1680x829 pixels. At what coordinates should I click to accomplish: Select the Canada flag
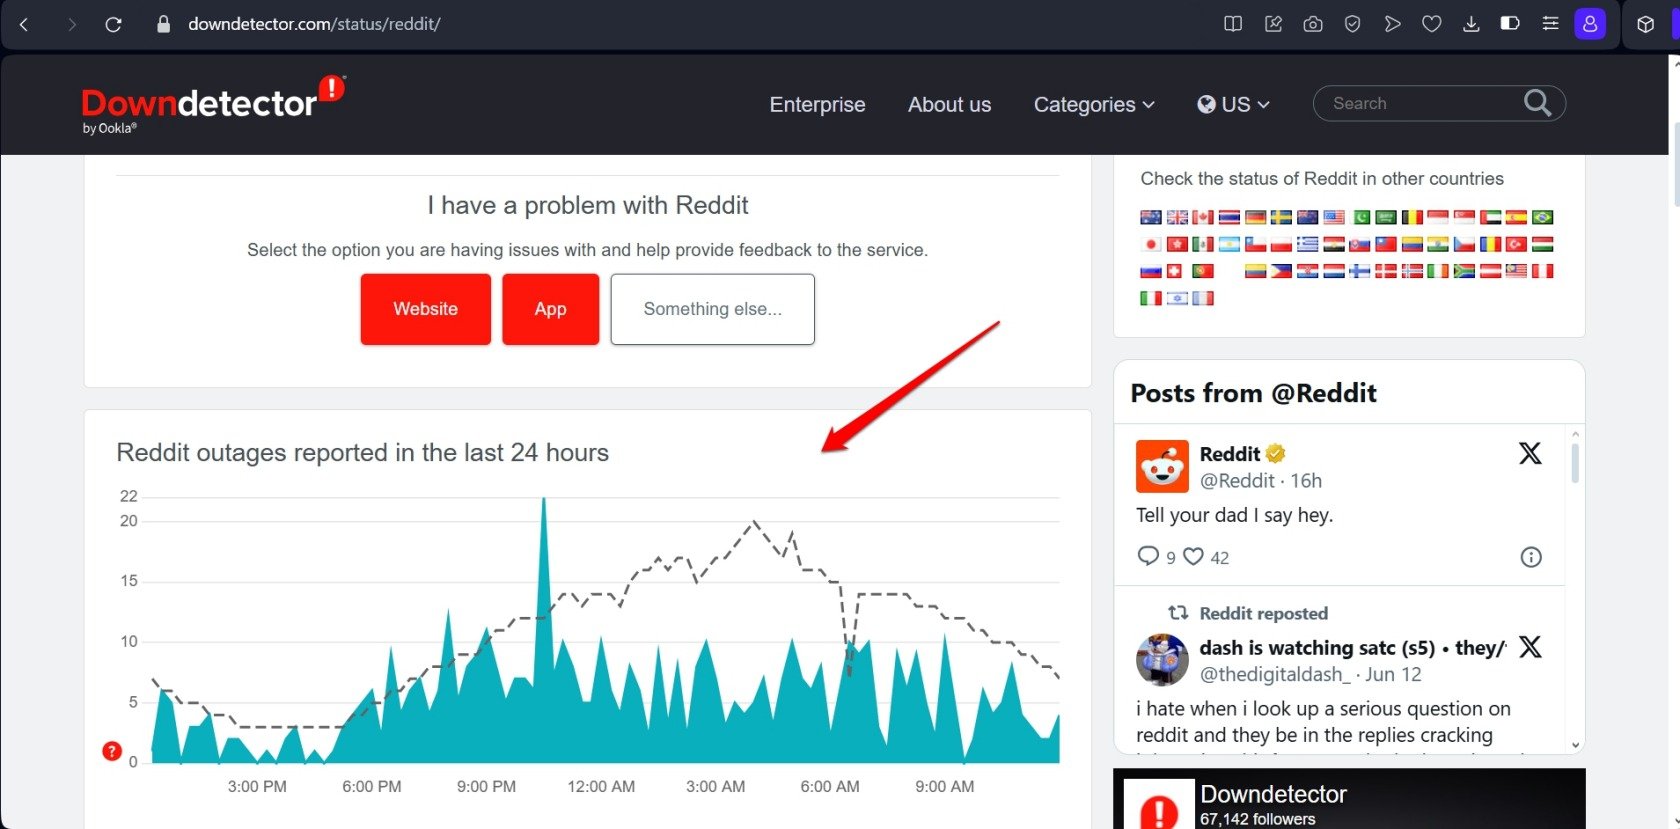[x=1203, y=217]
